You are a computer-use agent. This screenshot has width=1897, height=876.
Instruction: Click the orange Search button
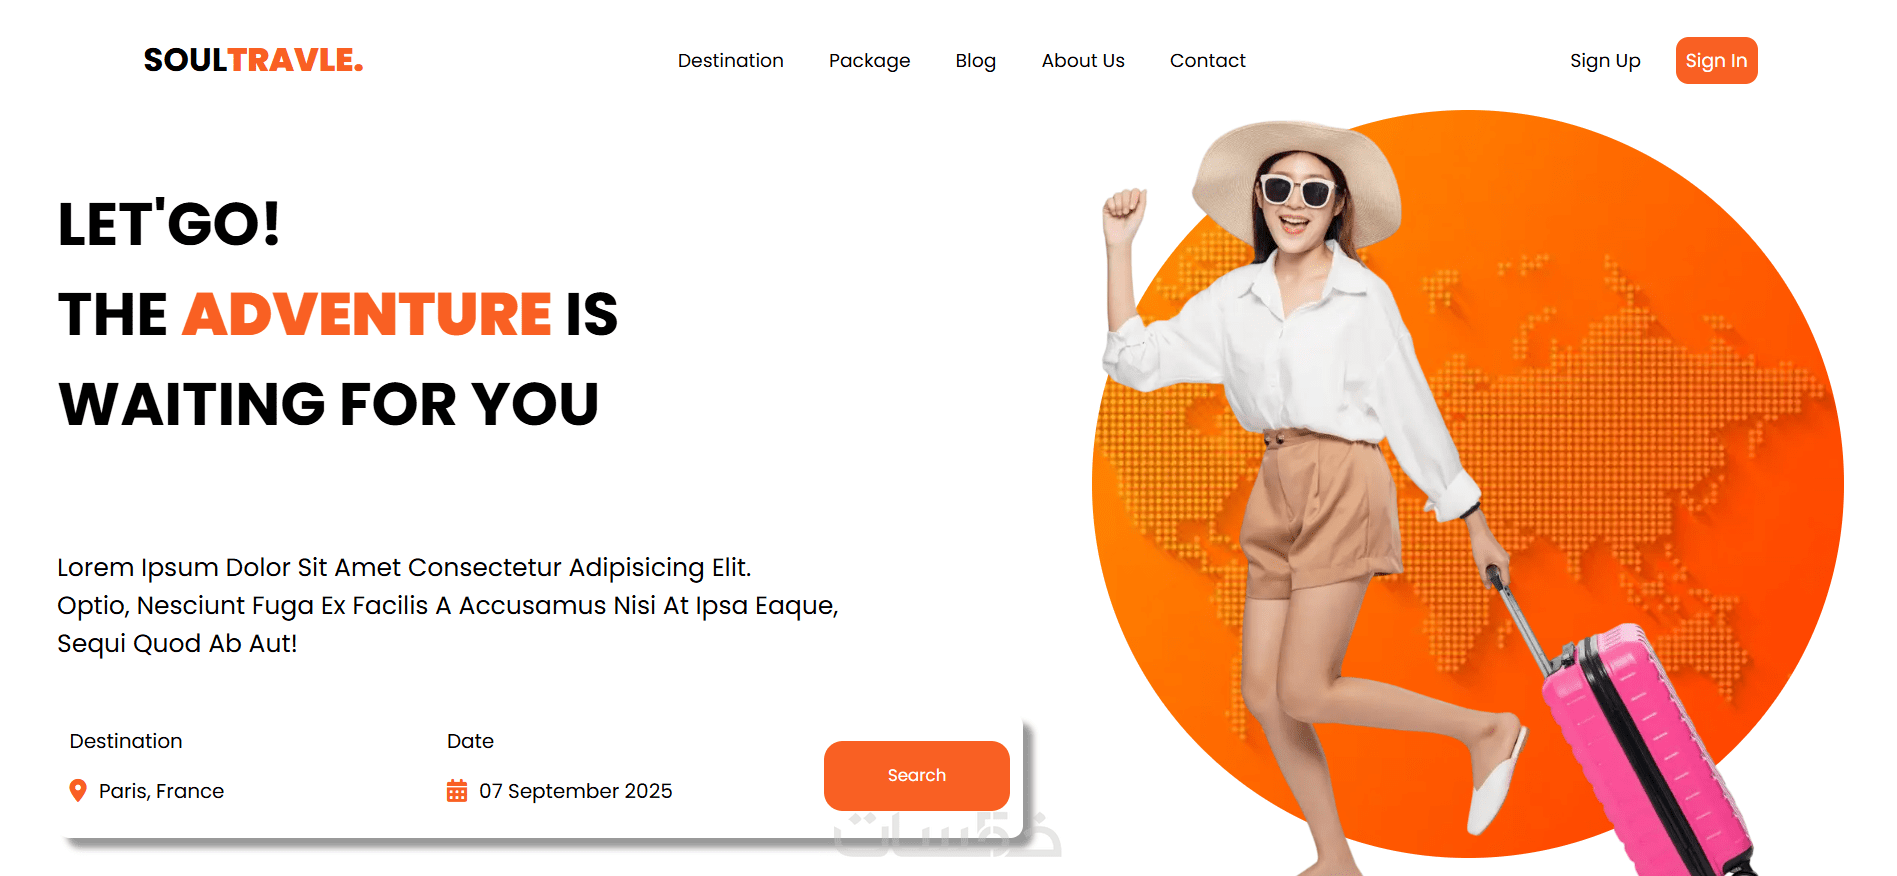(916, 775)
